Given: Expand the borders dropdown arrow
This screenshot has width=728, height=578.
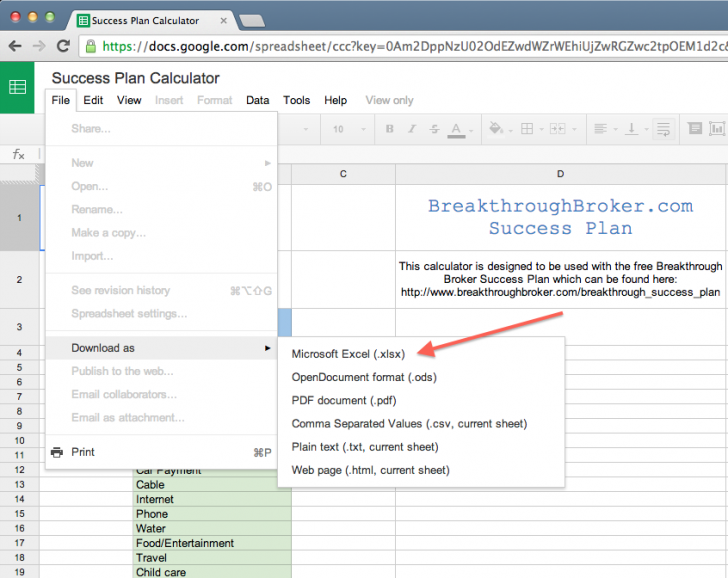Looking at the screenshot, I should coord(541,130).
